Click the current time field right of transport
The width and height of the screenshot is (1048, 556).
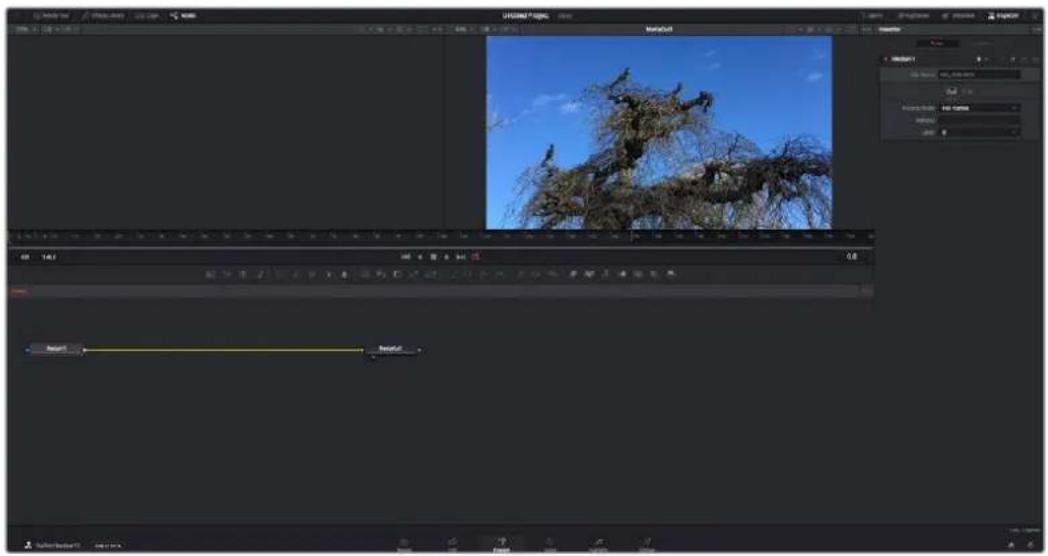pos(852,257)
